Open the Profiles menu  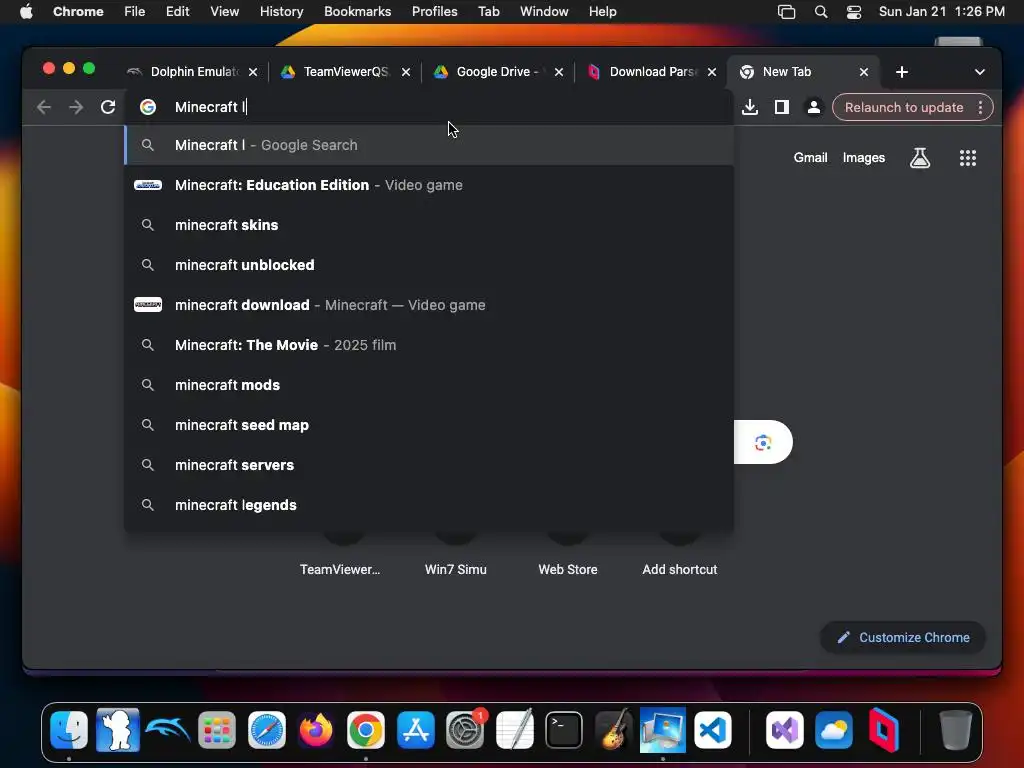coord(434,12)
